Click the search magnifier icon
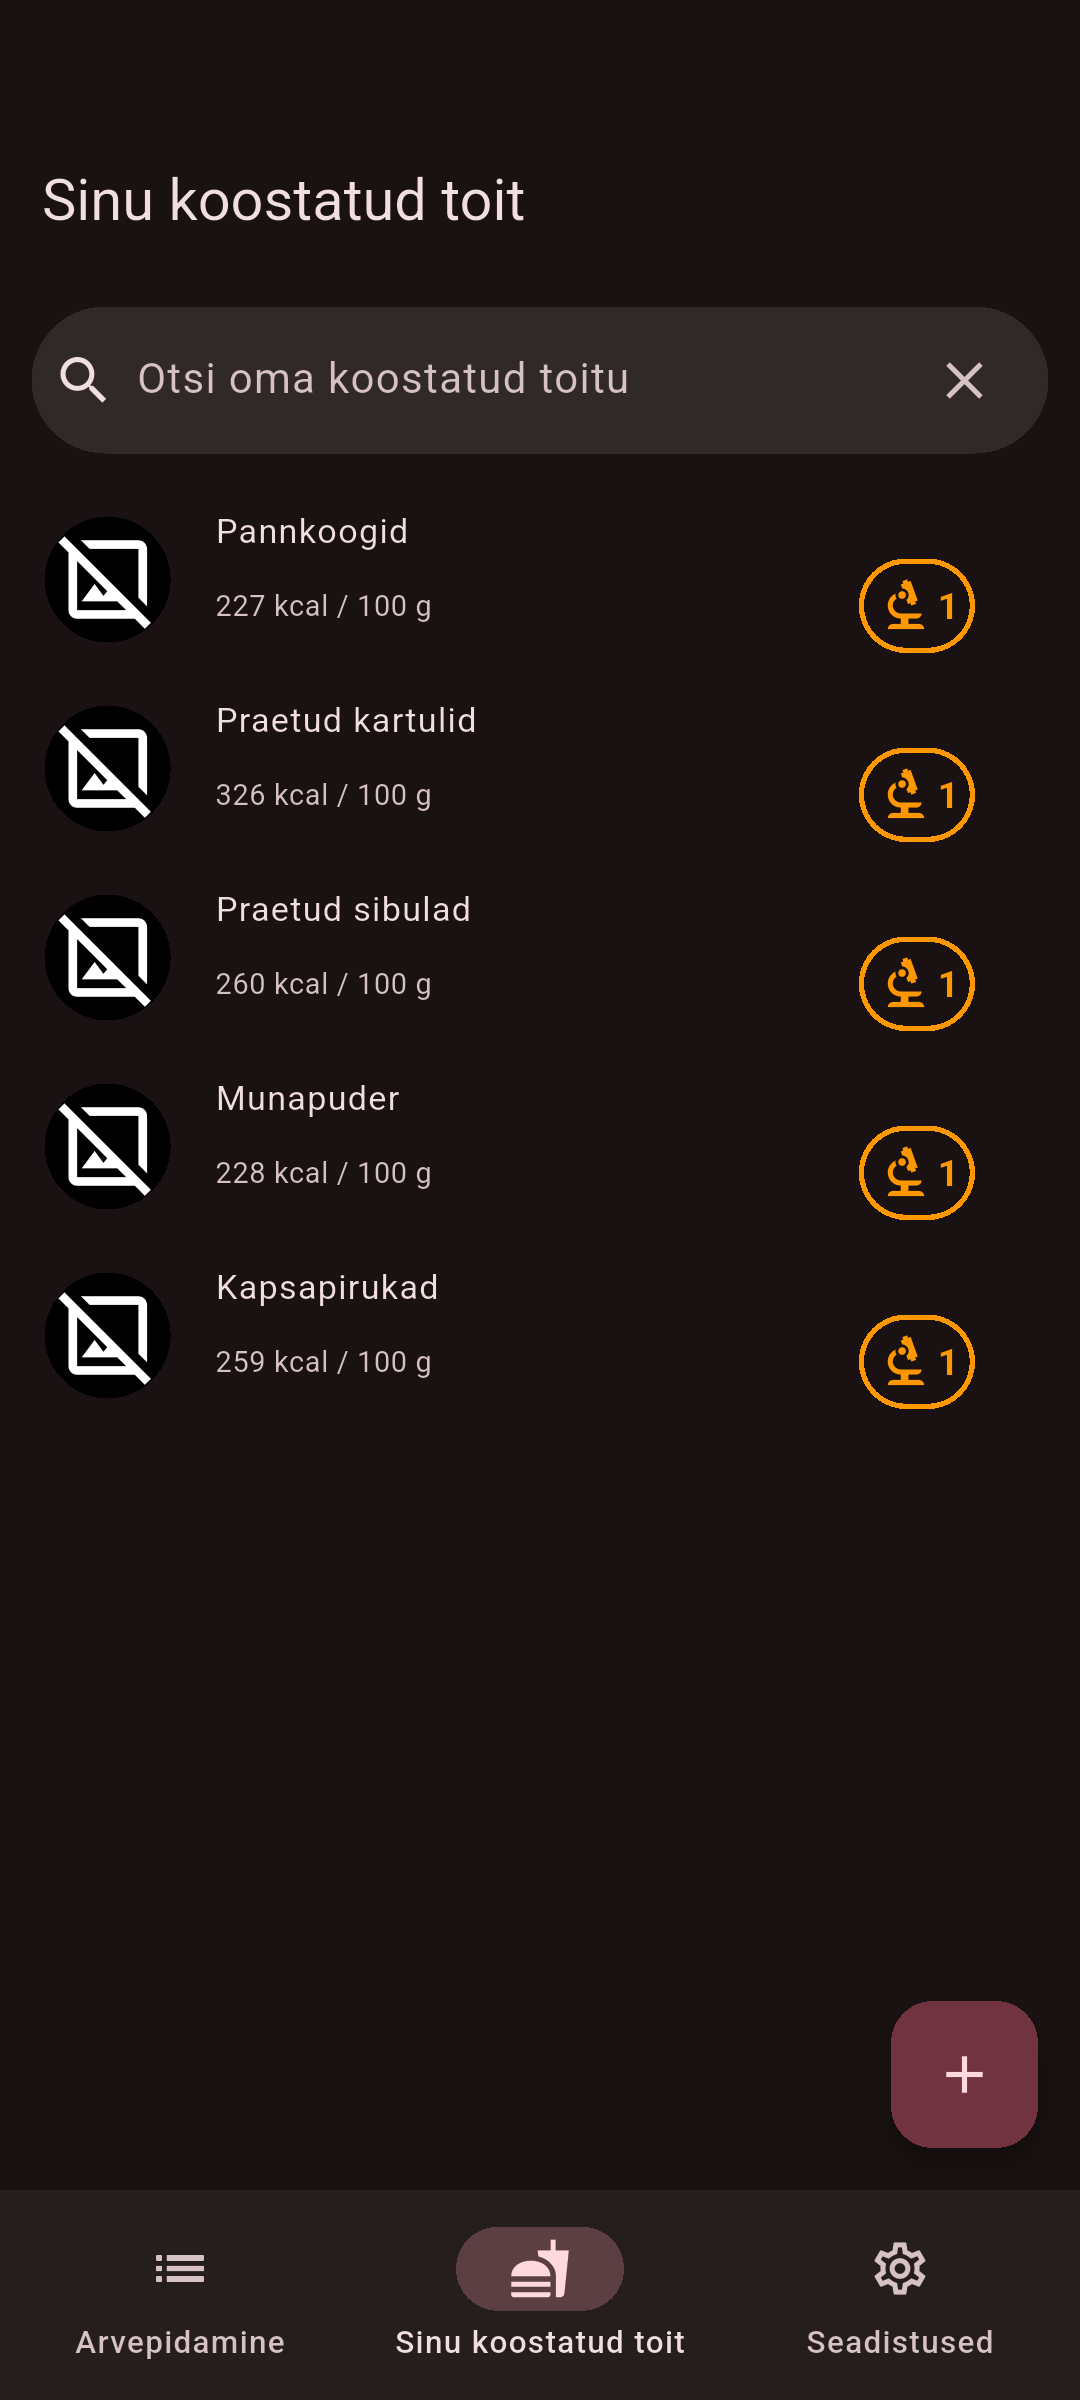This screenshot has width=1080, height=2400. click(x=83, y=380)
